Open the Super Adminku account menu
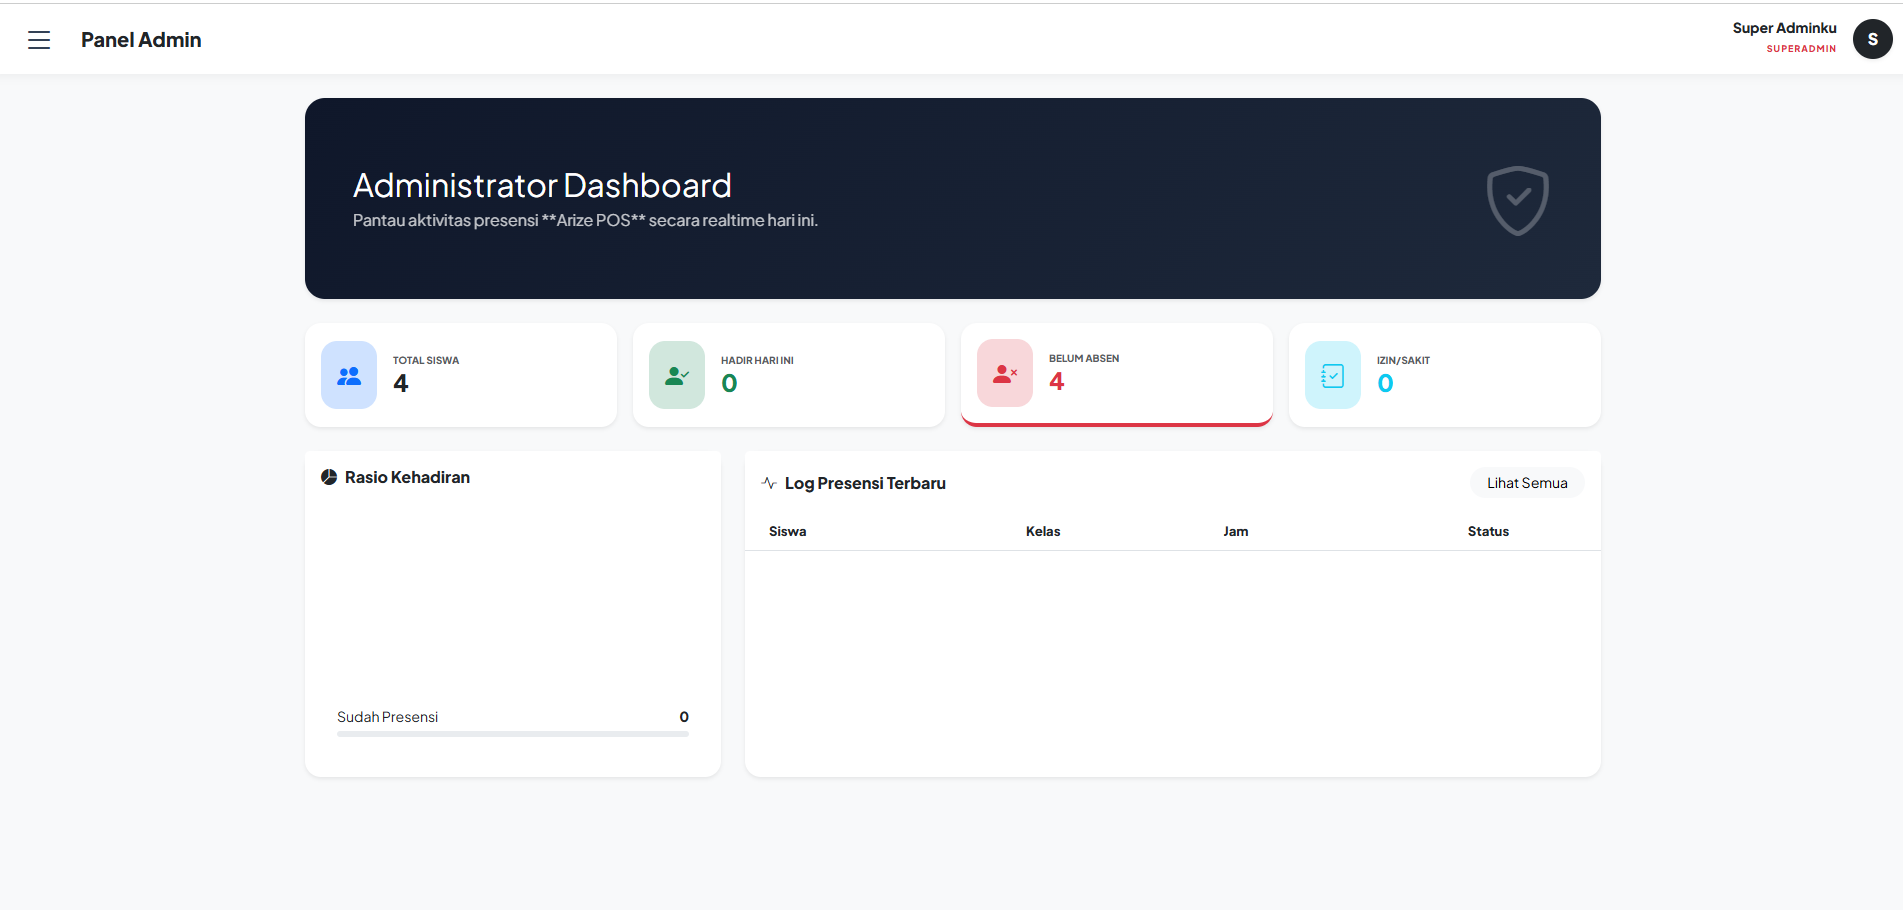The width and height of the screenshot is (1903, 910). (x=1784, y=28)
